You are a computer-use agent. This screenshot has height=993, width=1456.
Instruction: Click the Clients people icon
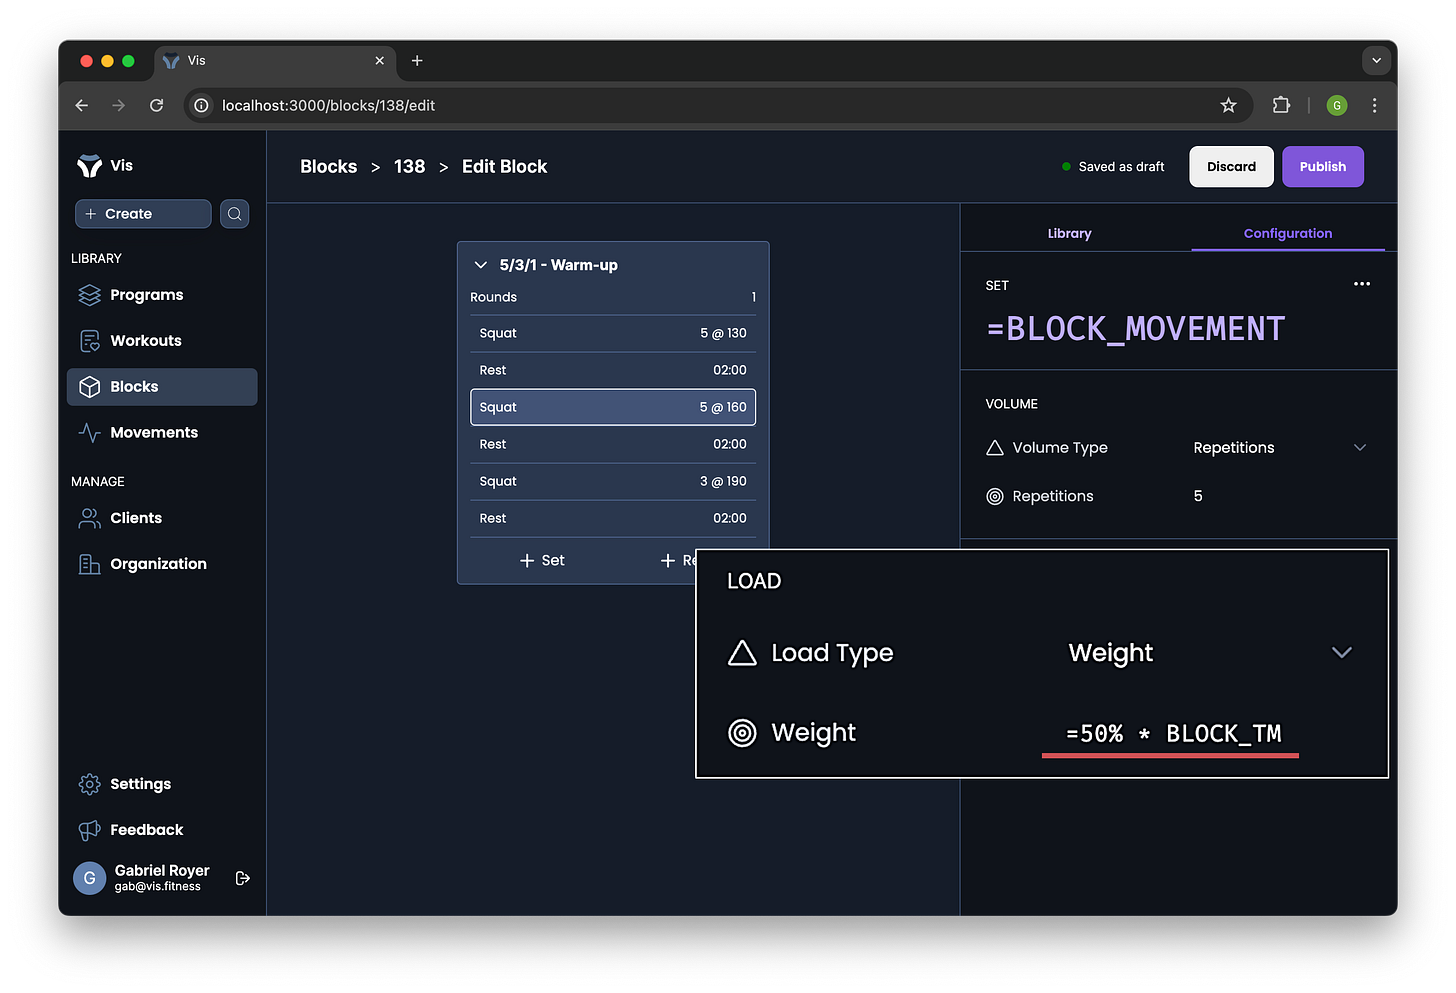pyautogui.click(x=90, y=518)
